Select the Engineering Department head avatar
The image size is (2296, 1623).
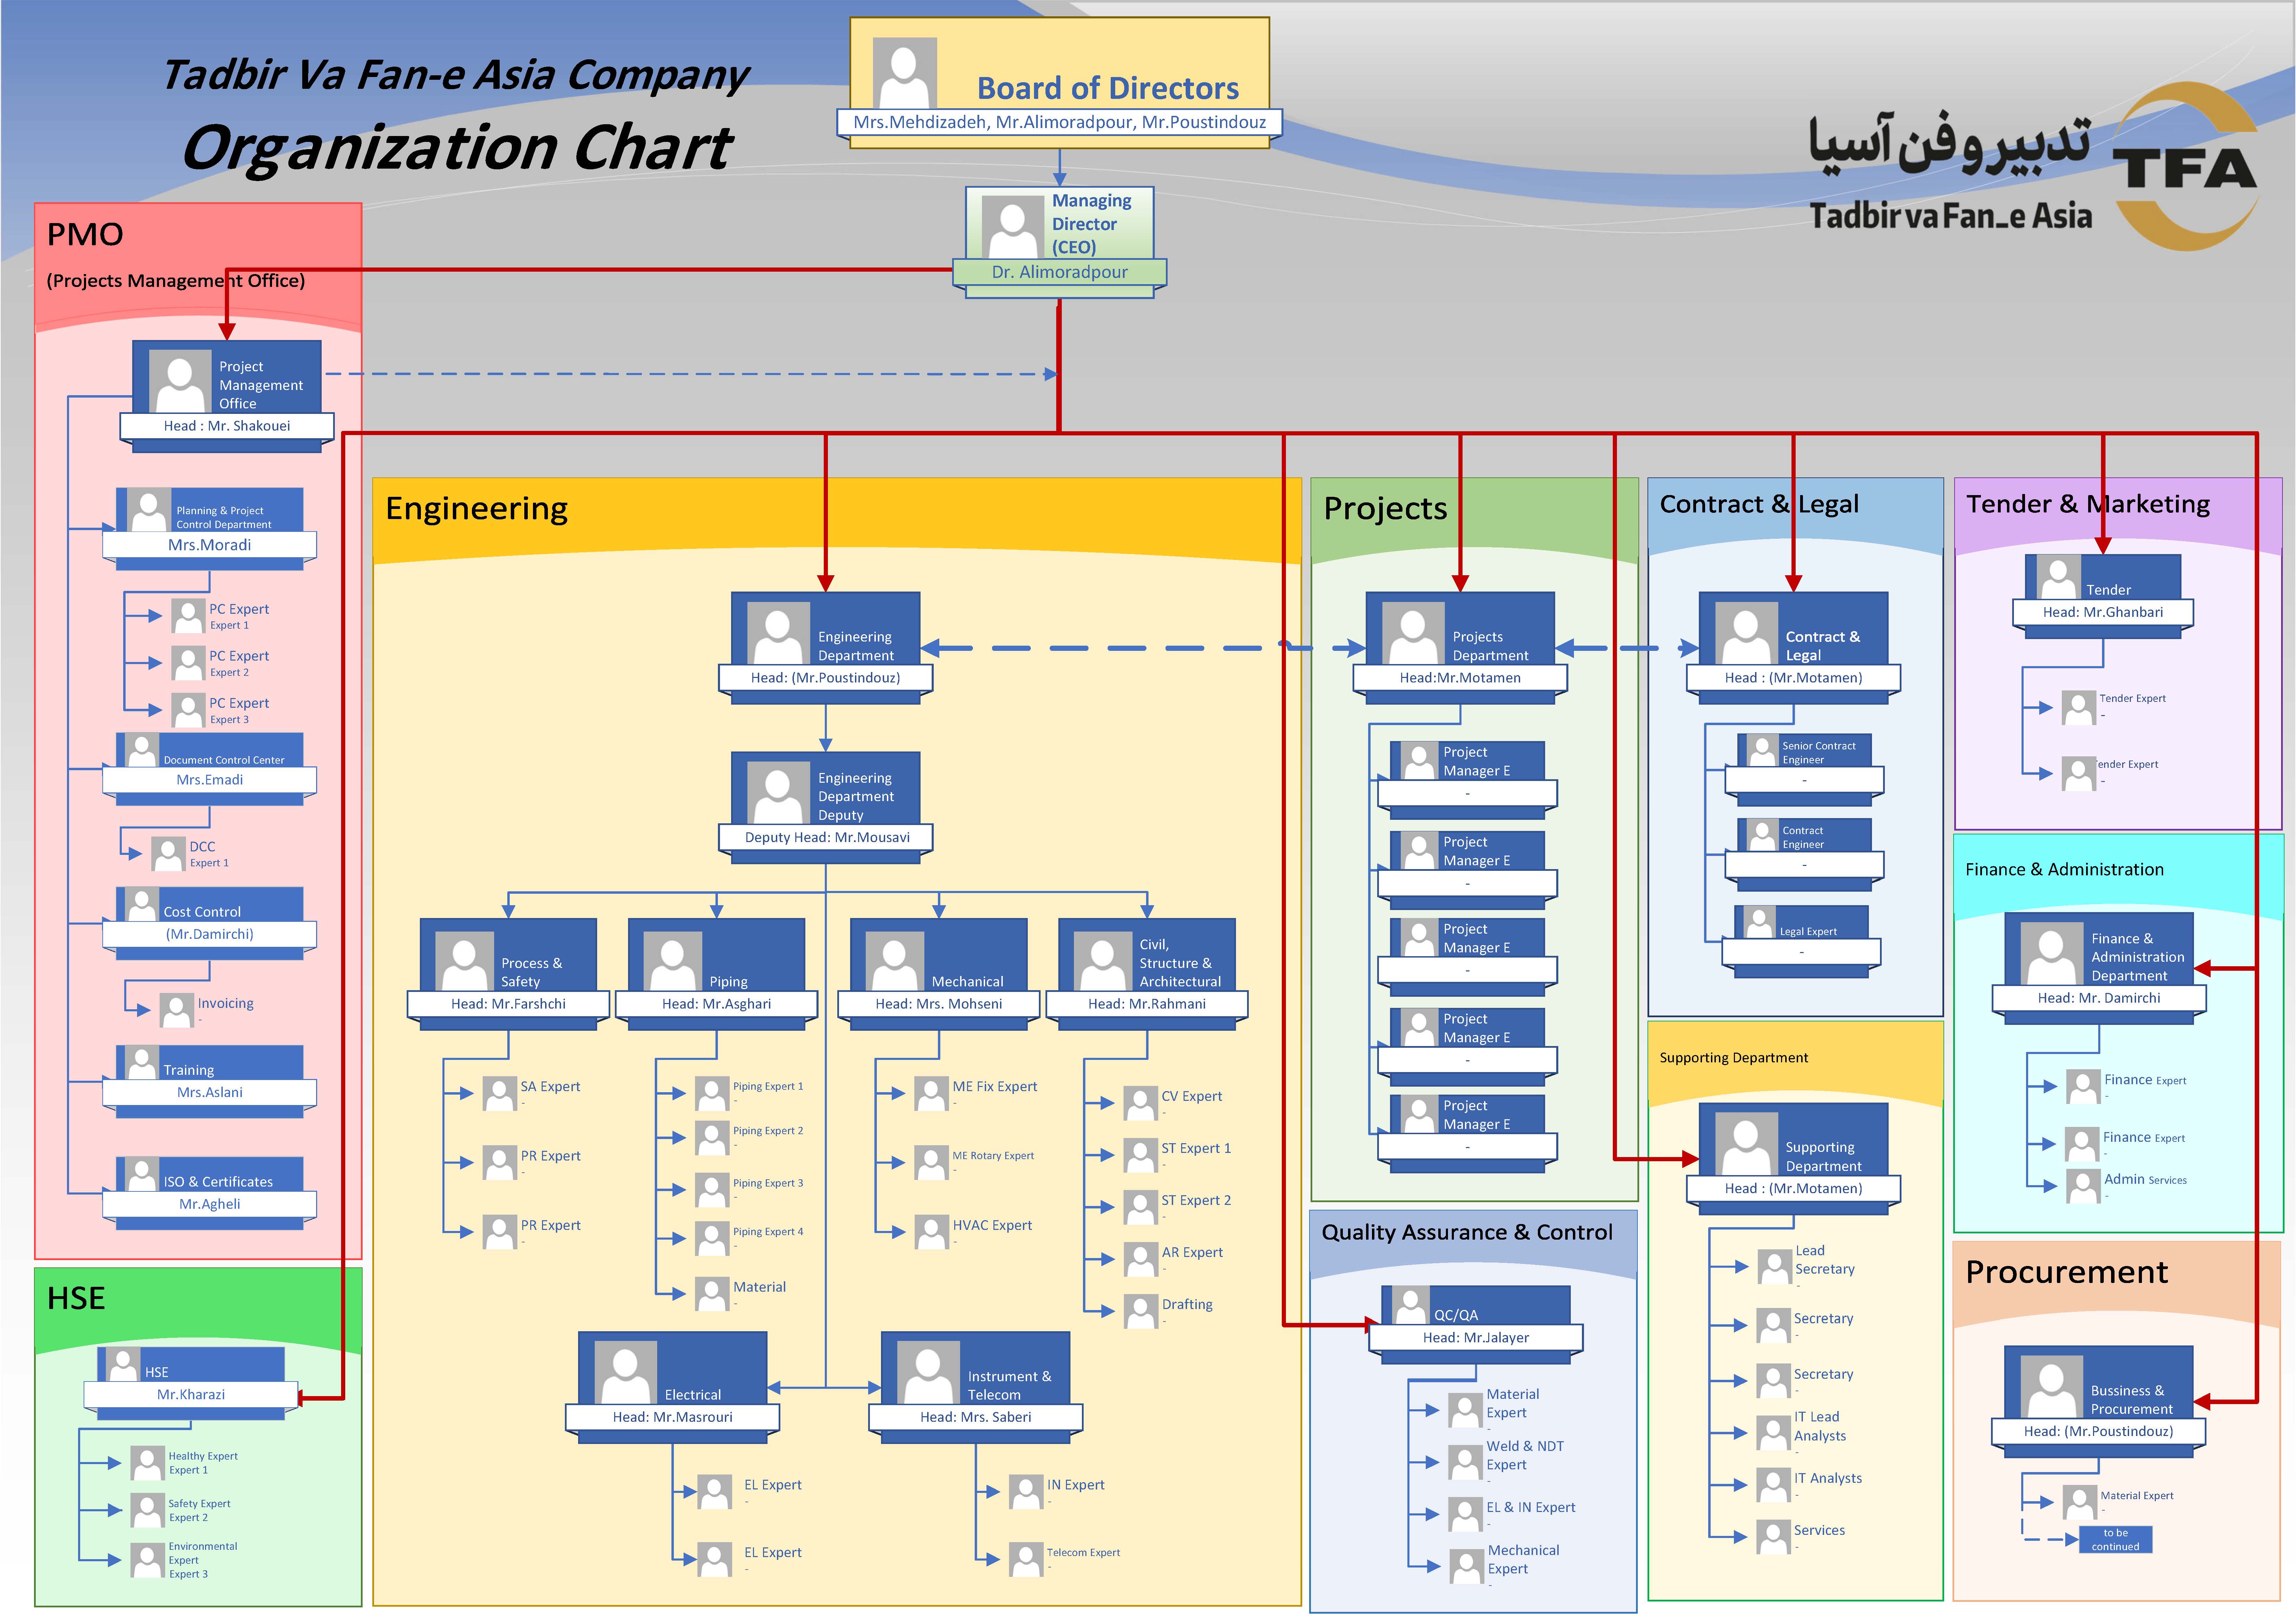(x=778, y=633)
